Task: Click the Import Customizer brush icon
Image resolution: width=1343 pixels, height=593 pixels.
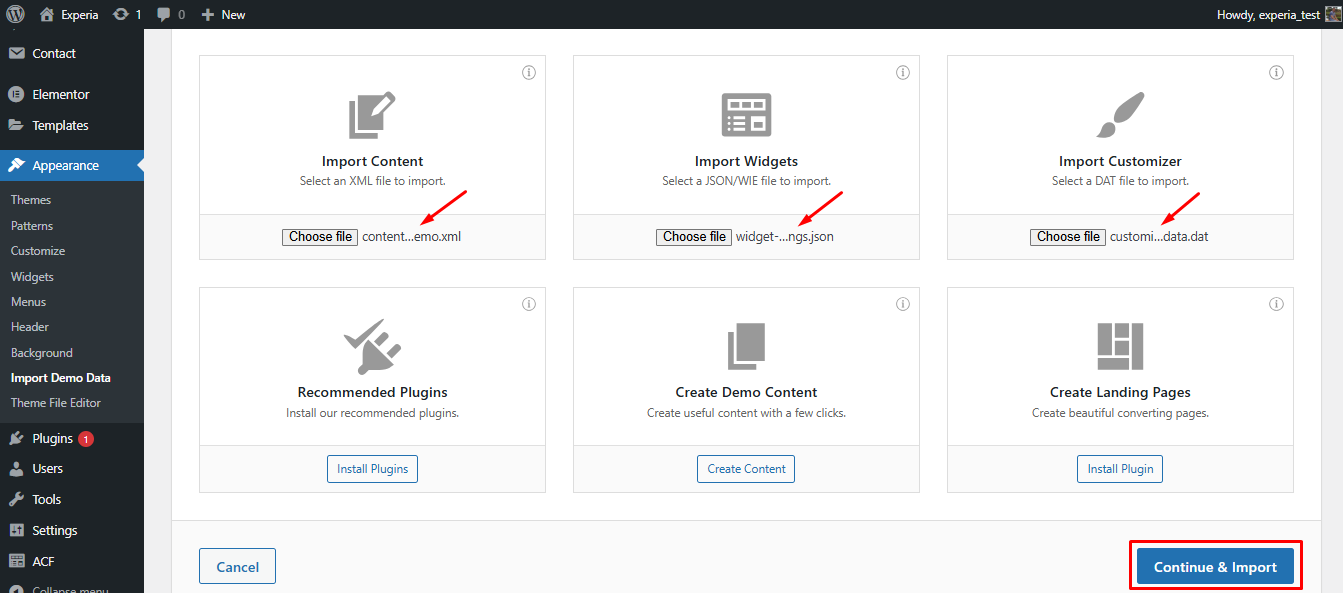Action: [1120, 114]
